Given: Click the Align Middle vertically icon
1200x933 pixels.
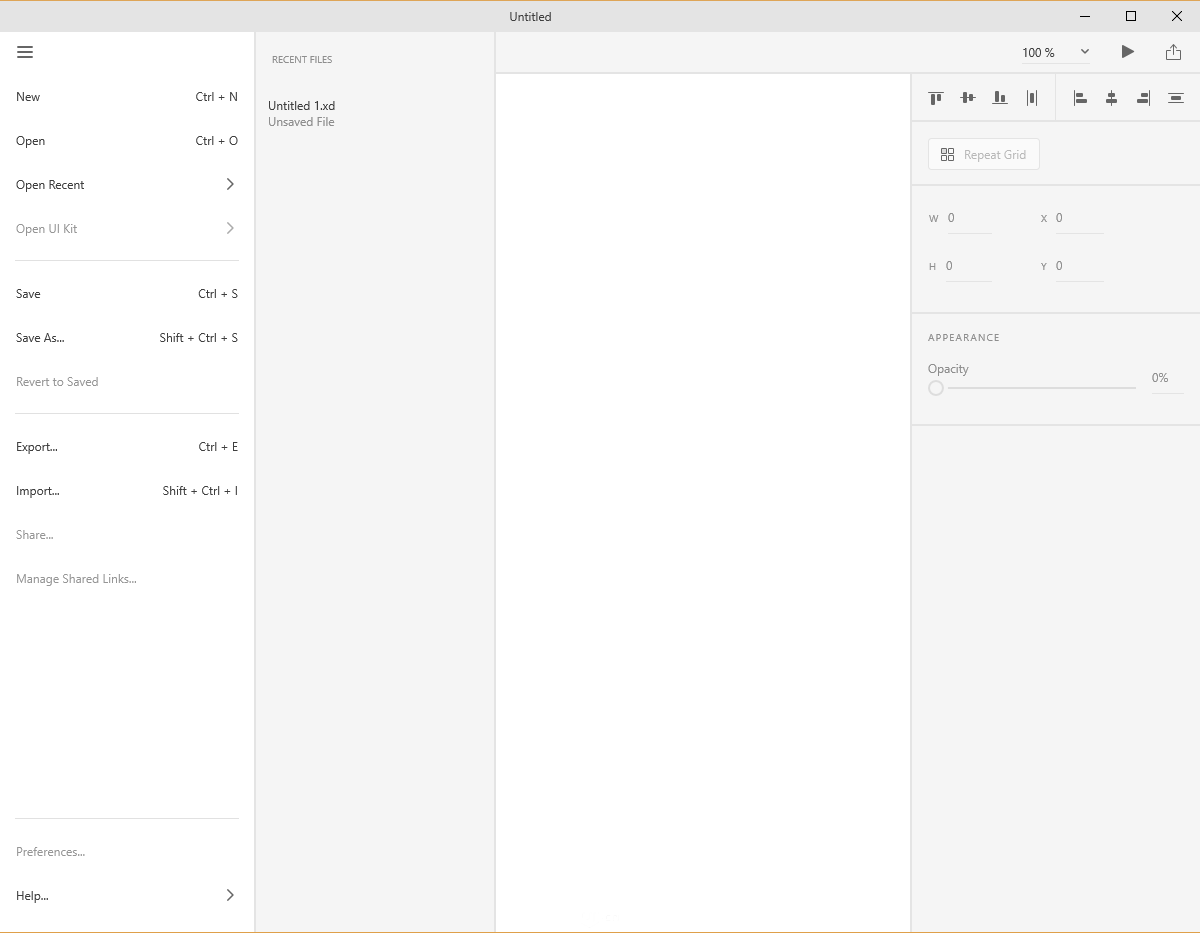Looking at the screenshot, I should click(968, 97).
